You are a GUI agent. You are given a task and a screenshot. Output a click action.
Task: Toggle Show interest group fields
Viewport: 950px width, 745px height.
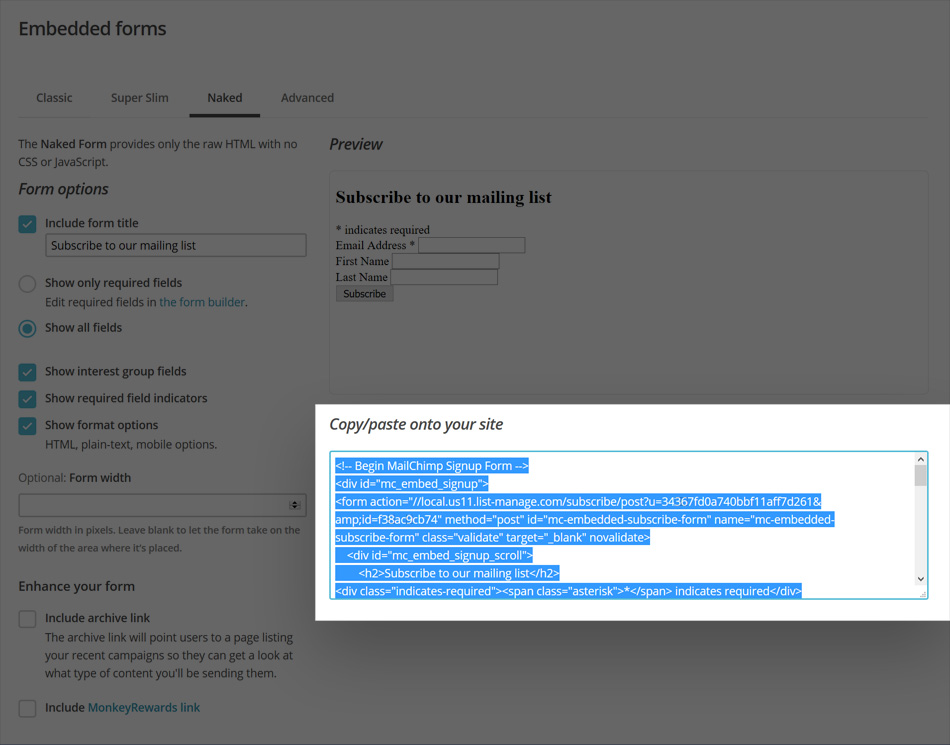(27, 372)
